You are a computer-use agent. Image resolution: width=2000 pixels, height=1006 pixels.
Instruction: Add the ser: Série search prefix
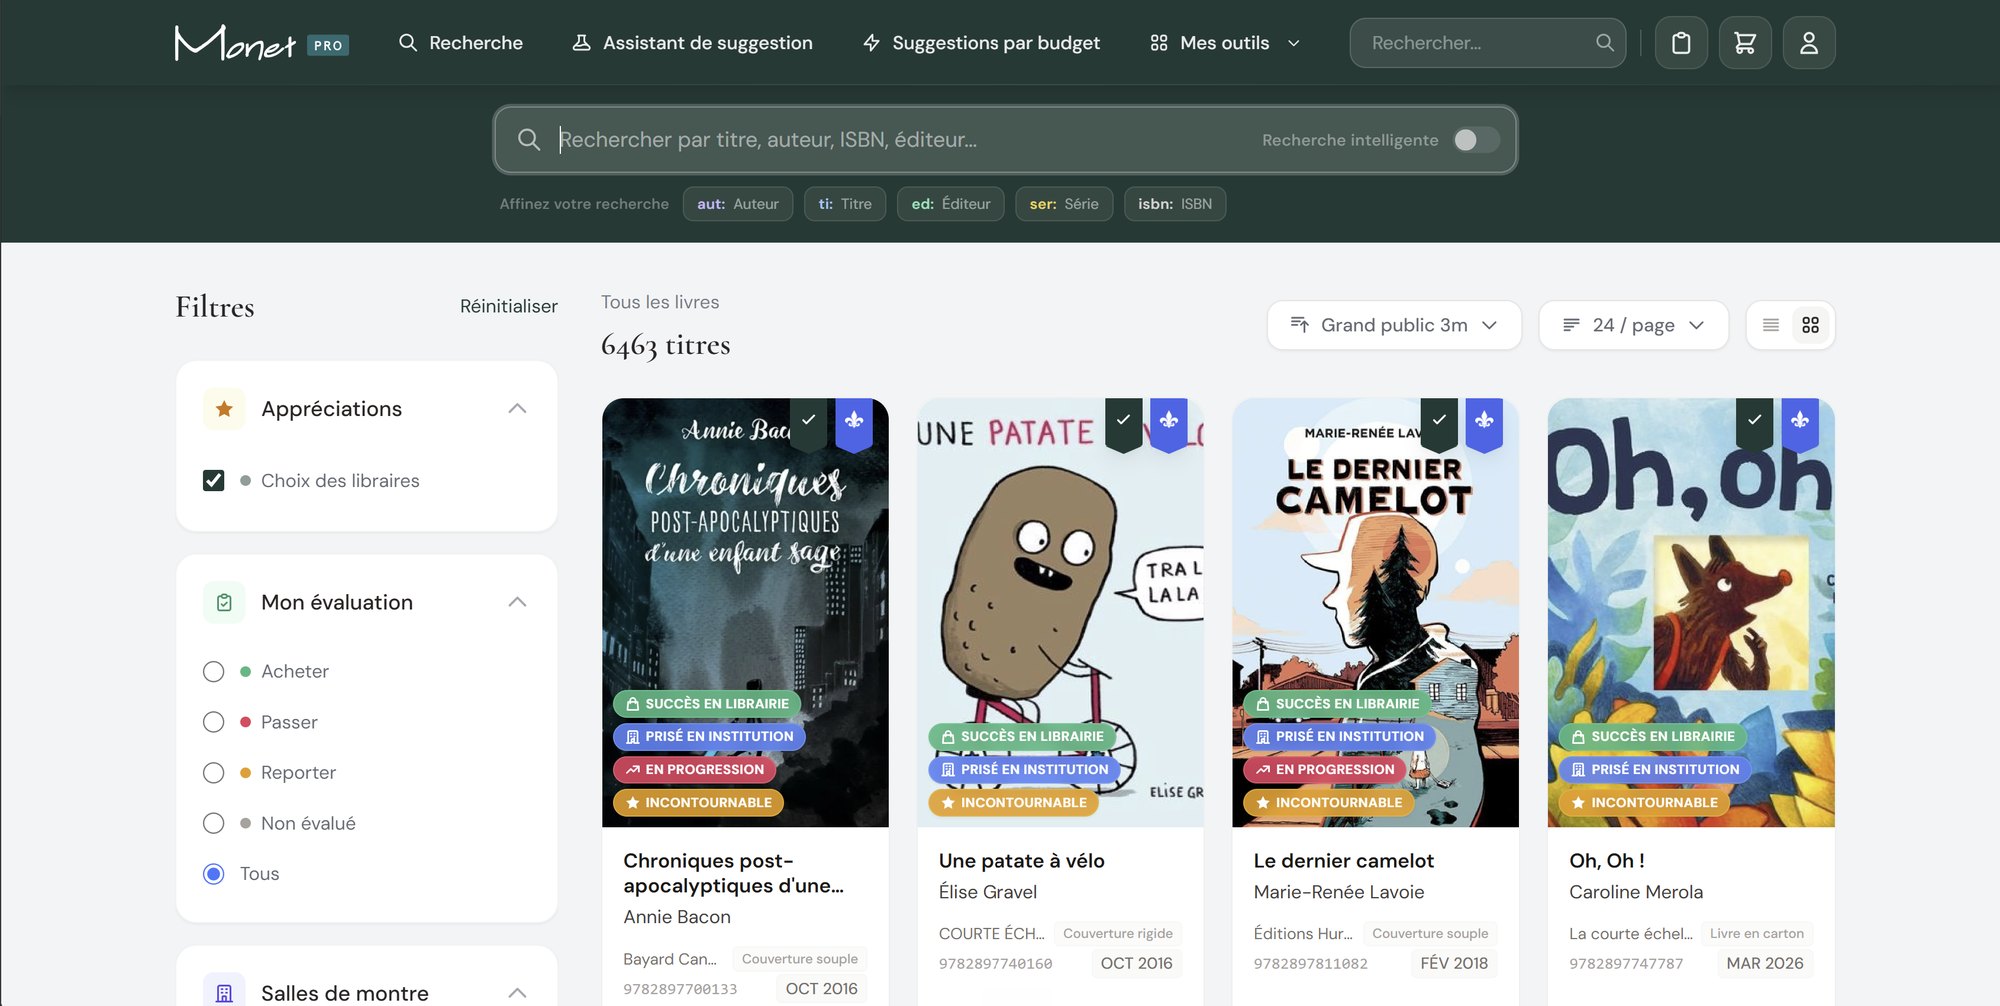coord(1064,204)
